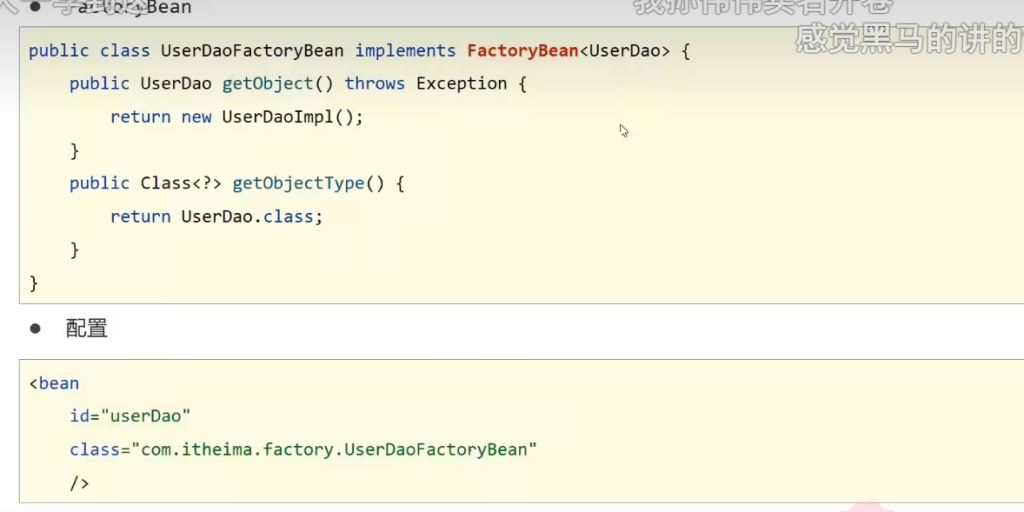This screenshot has height=512, width=1024.
Task: Click the opening <bean tag
Action: click(x=54, y=383)
